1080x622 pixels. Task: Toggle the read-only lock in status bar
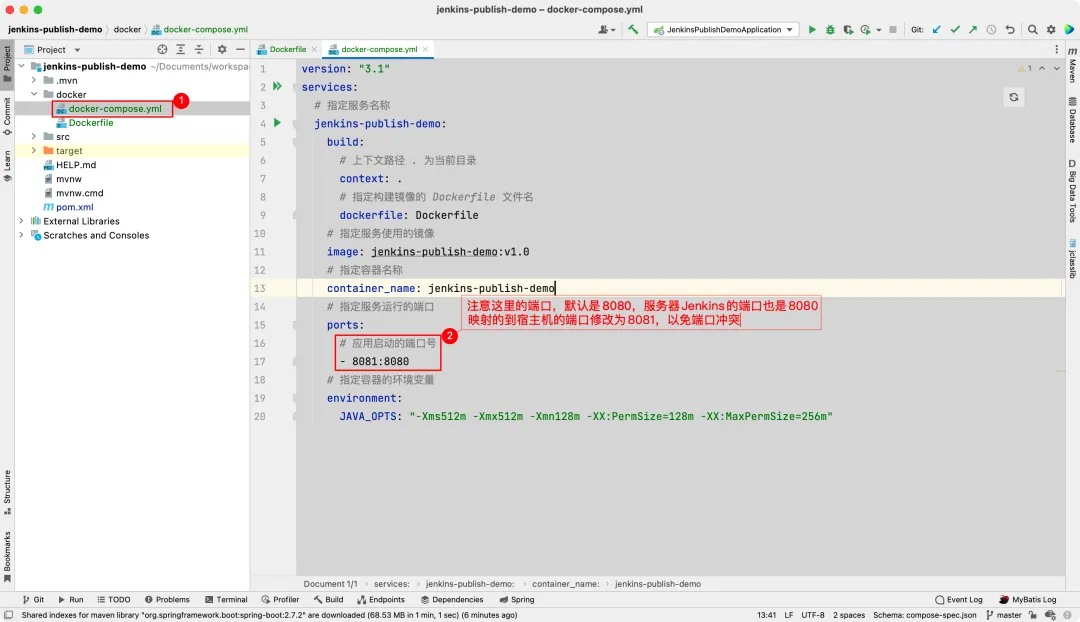1032,615
